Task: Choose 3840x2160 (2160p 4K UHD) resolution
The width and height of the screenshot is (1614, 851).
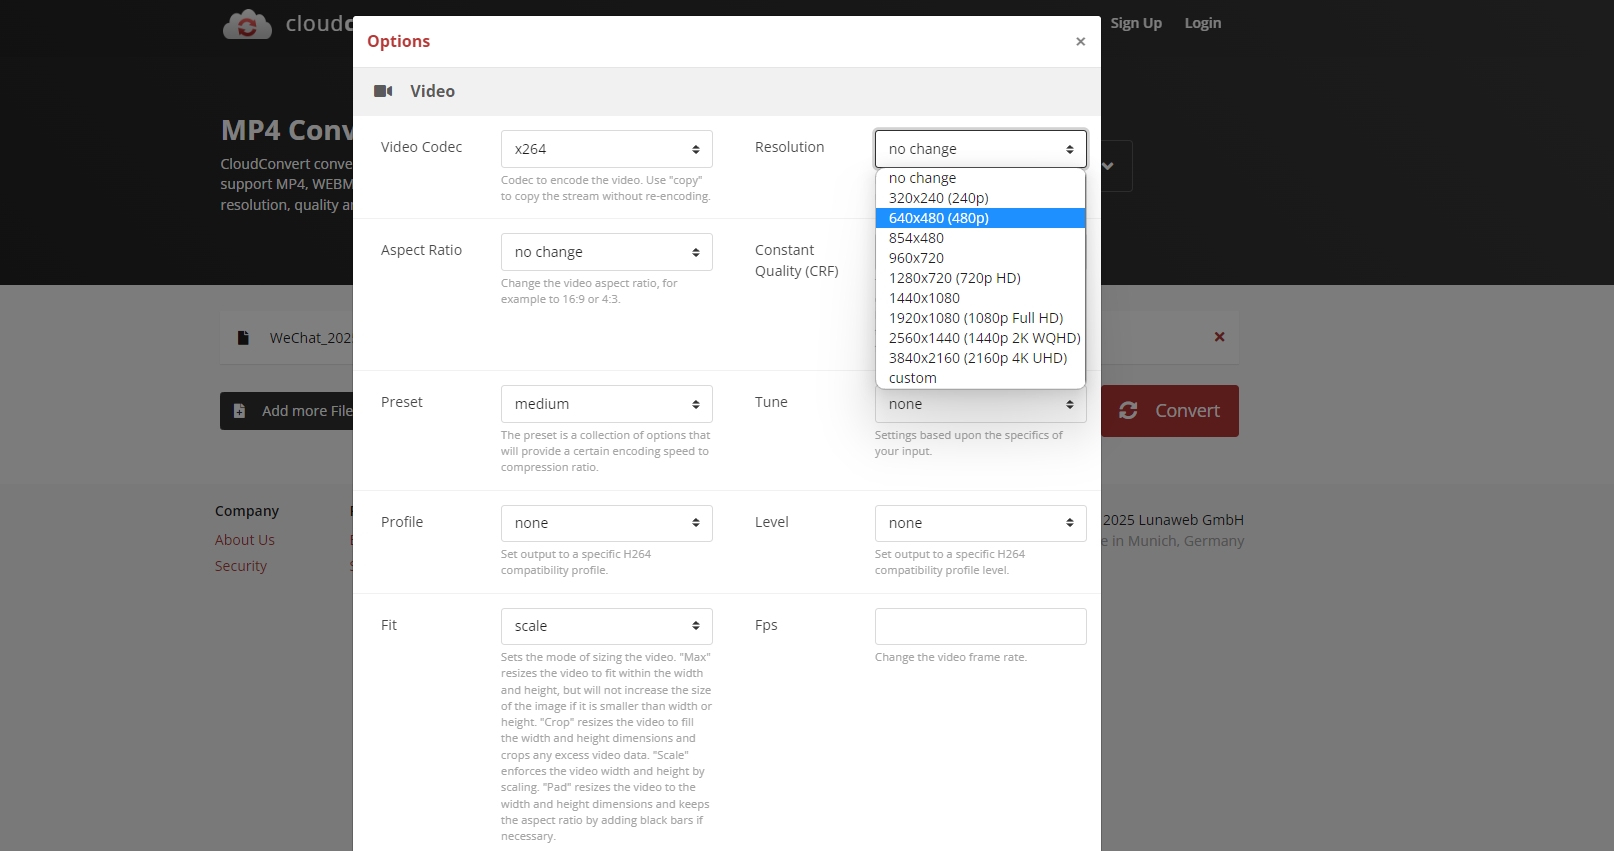Action: (980, 358)
